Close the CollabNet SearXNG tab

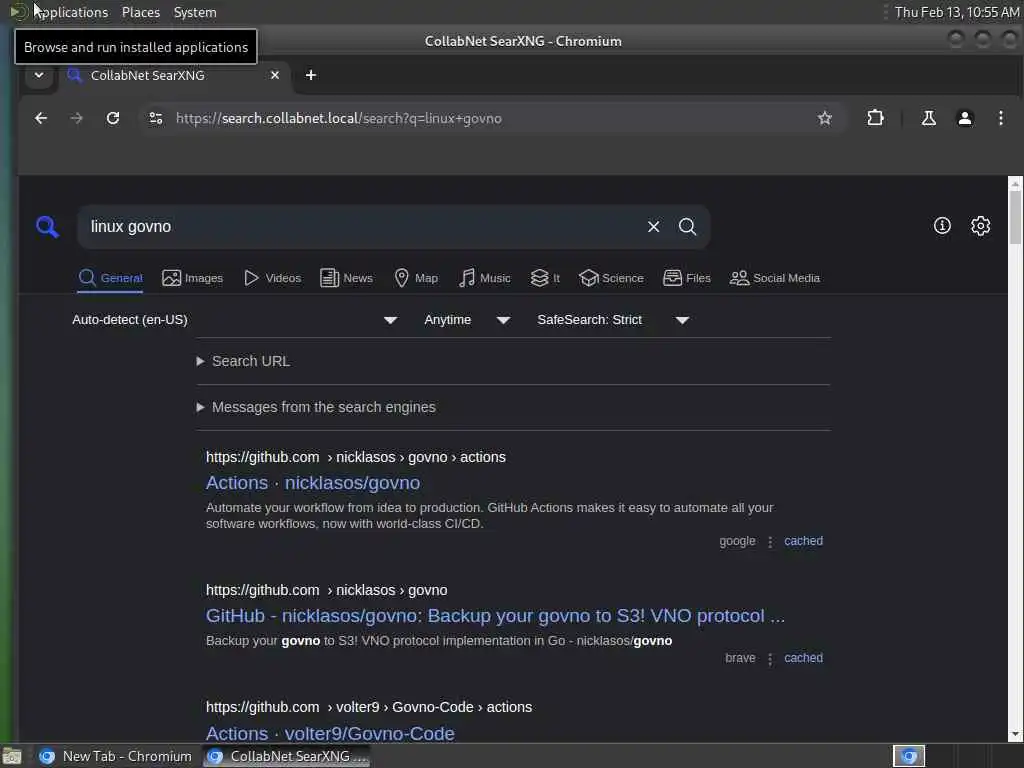coord(275,75)
